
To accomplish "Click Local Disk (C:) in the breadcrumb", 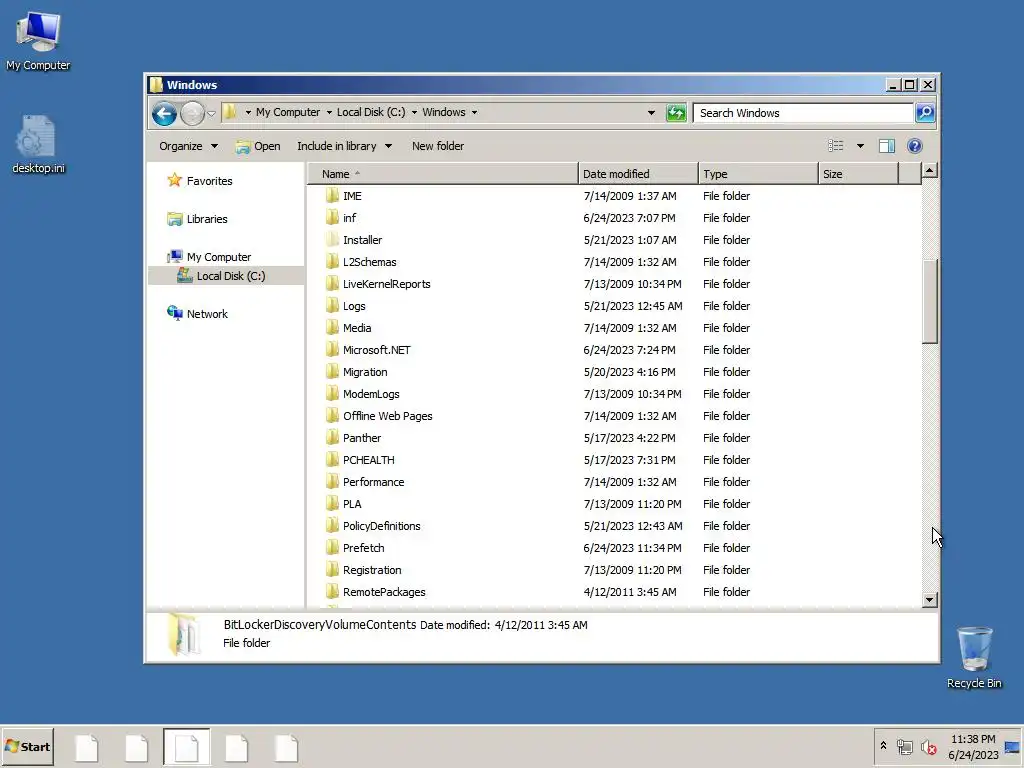I will point(371,112).
